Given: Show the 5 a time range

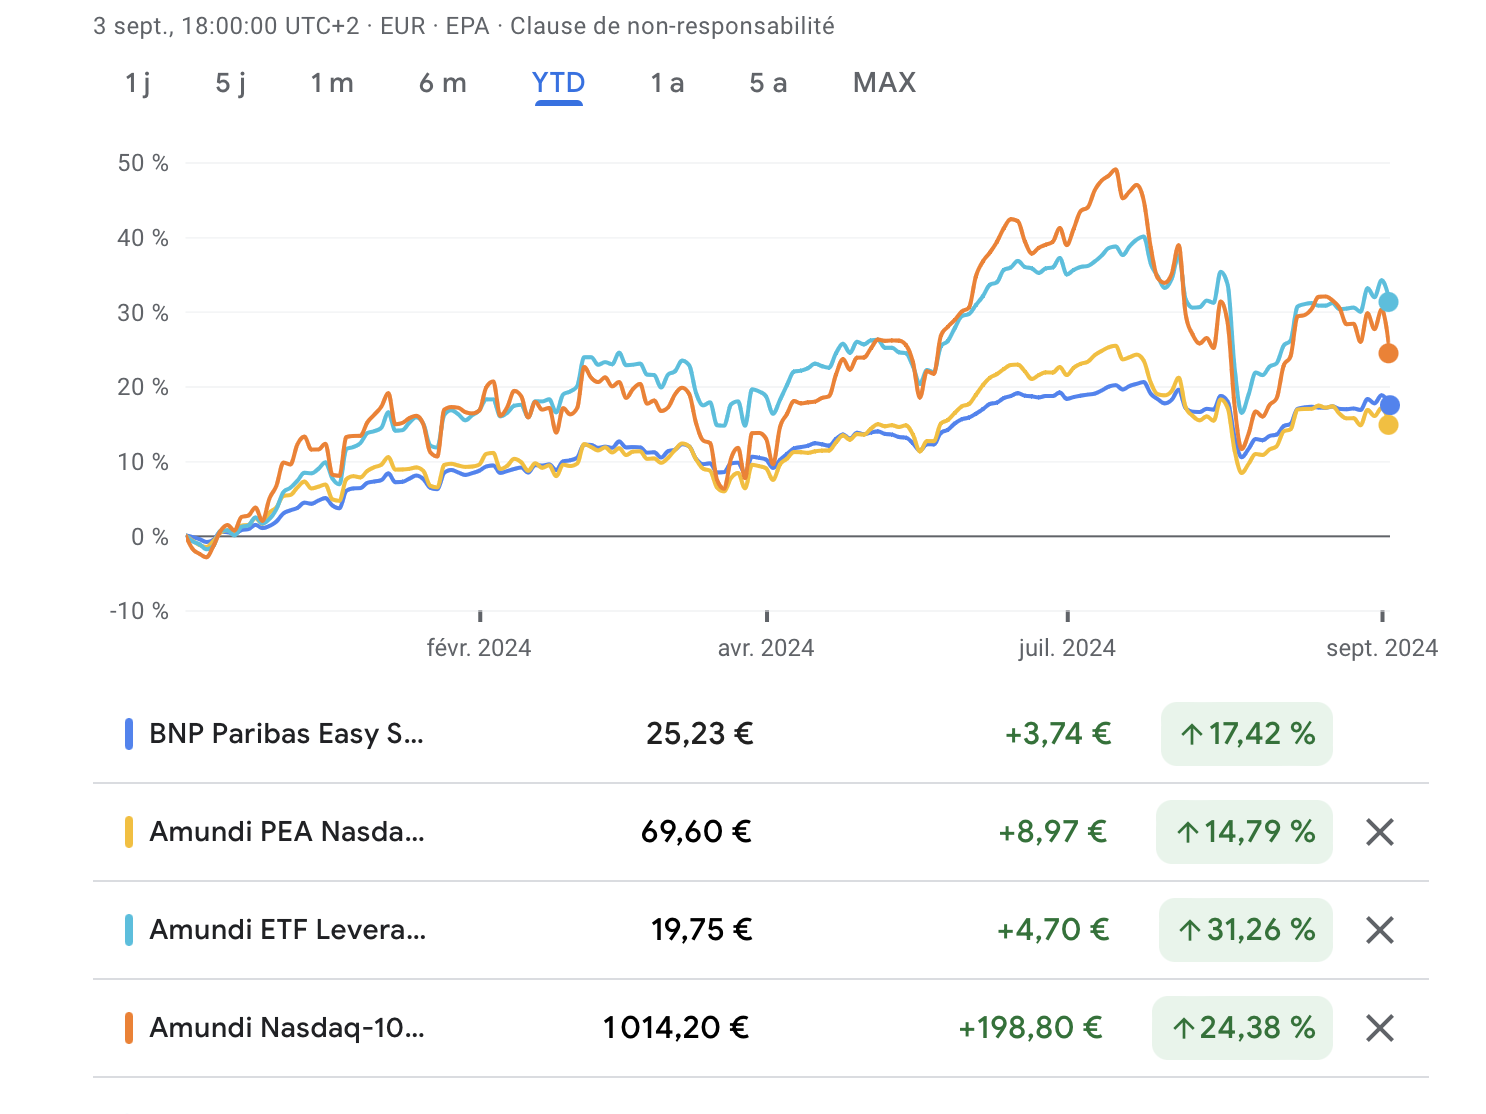Looking at the screenshot, I should tap(768, 83).
